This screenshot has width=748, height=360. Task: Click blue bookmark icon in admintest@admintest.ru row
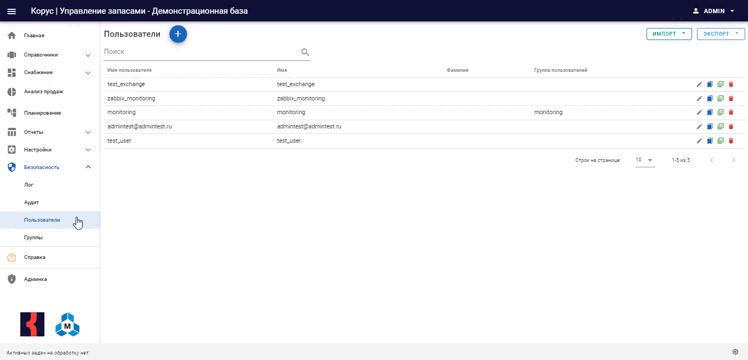[x=710, y=127]
